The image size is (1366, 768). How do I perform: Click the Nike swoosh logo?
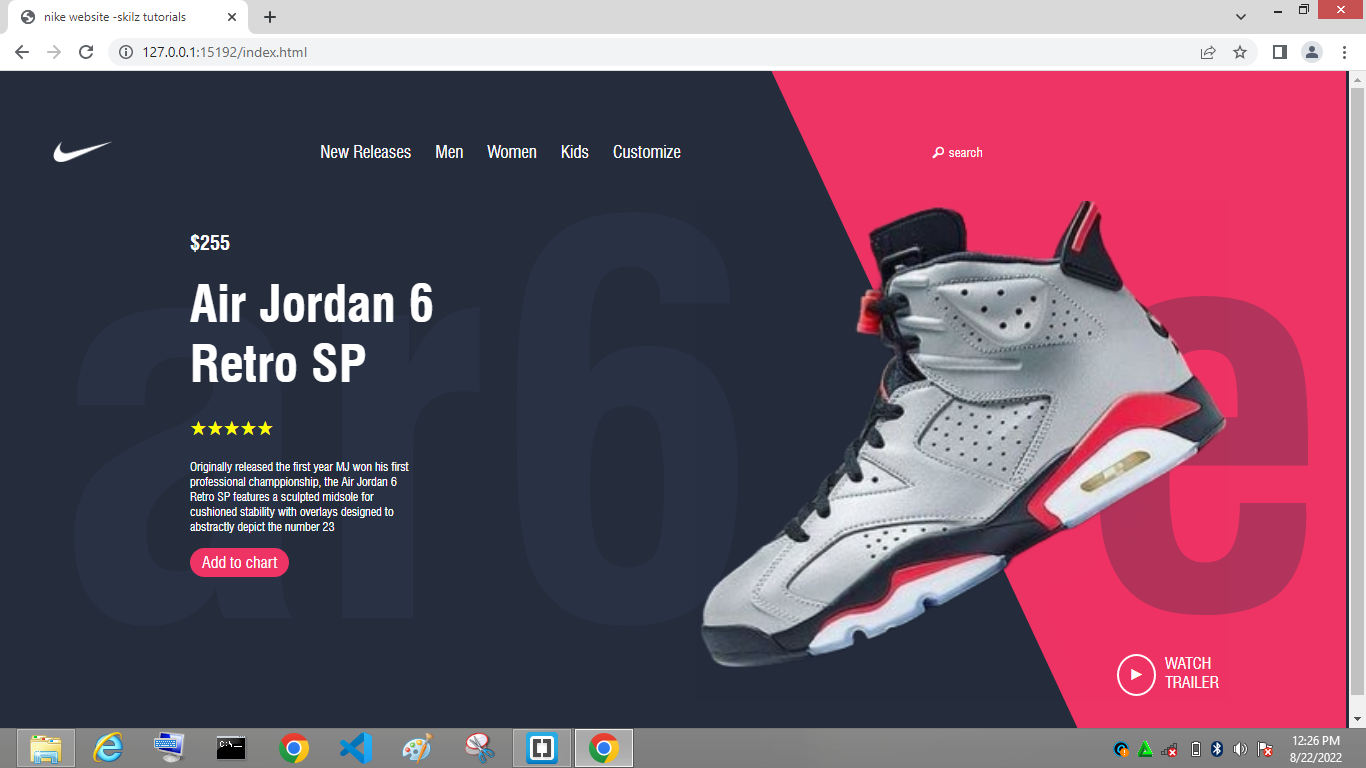click(x=83, y=151)
